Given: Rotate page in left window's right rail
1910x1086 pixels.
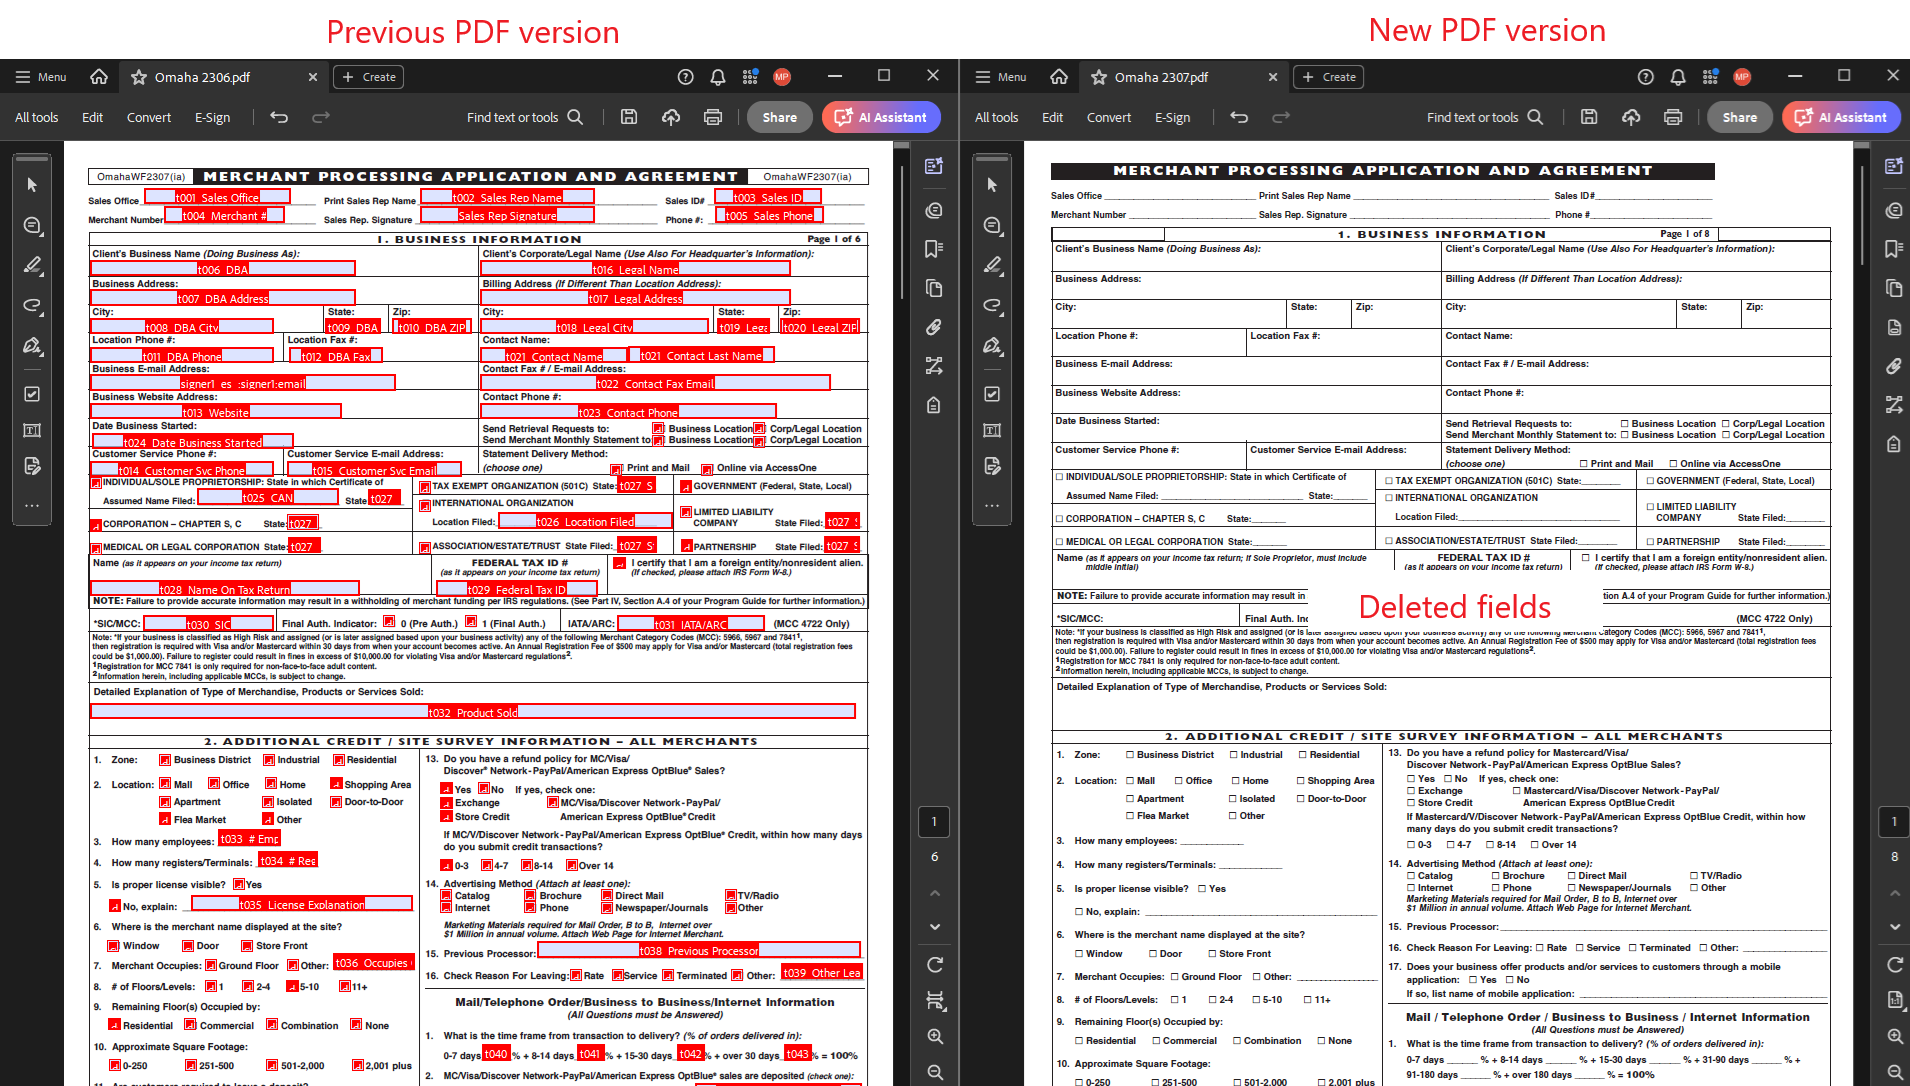Looking at the screenshot, I should [x=935, y=964].
